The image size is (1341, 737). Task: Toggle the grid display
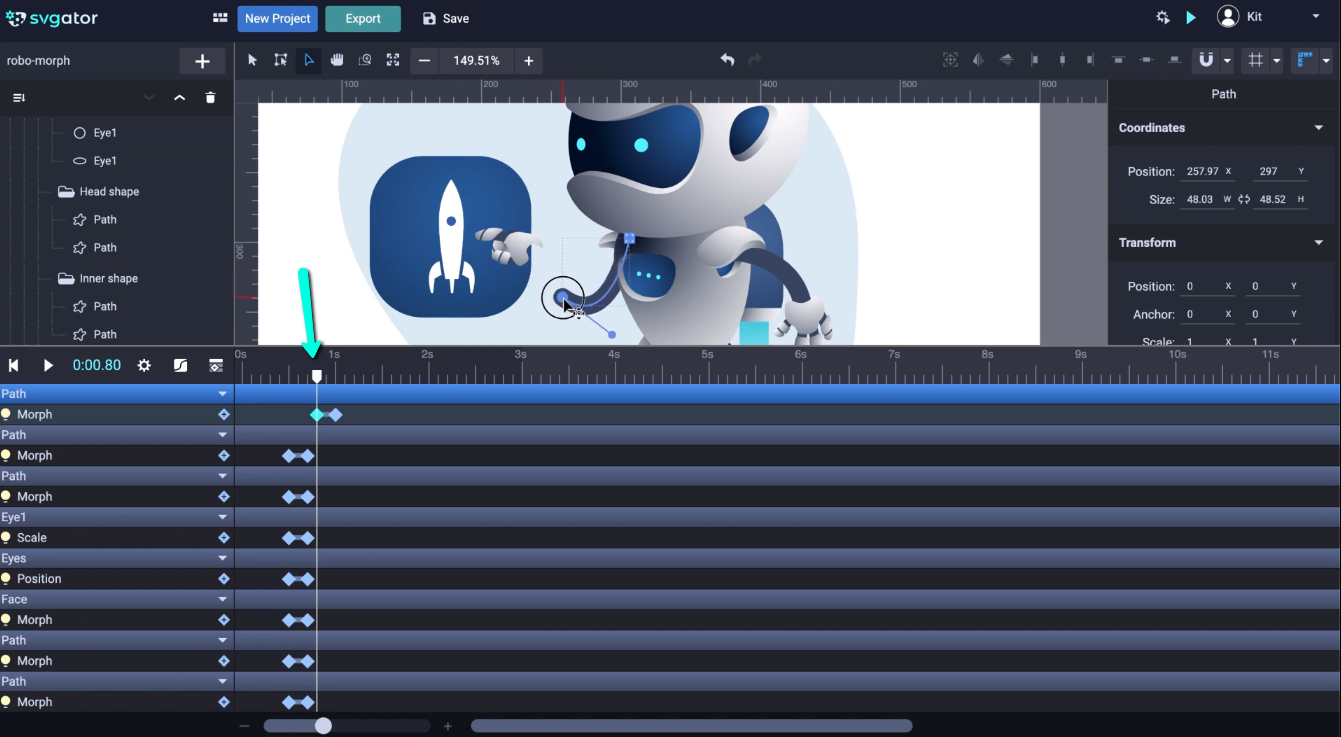[1255, 60]
